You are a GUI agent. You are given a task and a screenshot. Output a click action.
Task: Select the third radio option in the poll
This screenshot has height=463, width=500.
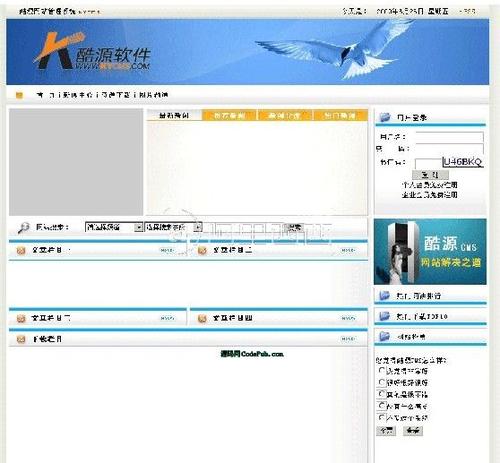tap(382, 394)
